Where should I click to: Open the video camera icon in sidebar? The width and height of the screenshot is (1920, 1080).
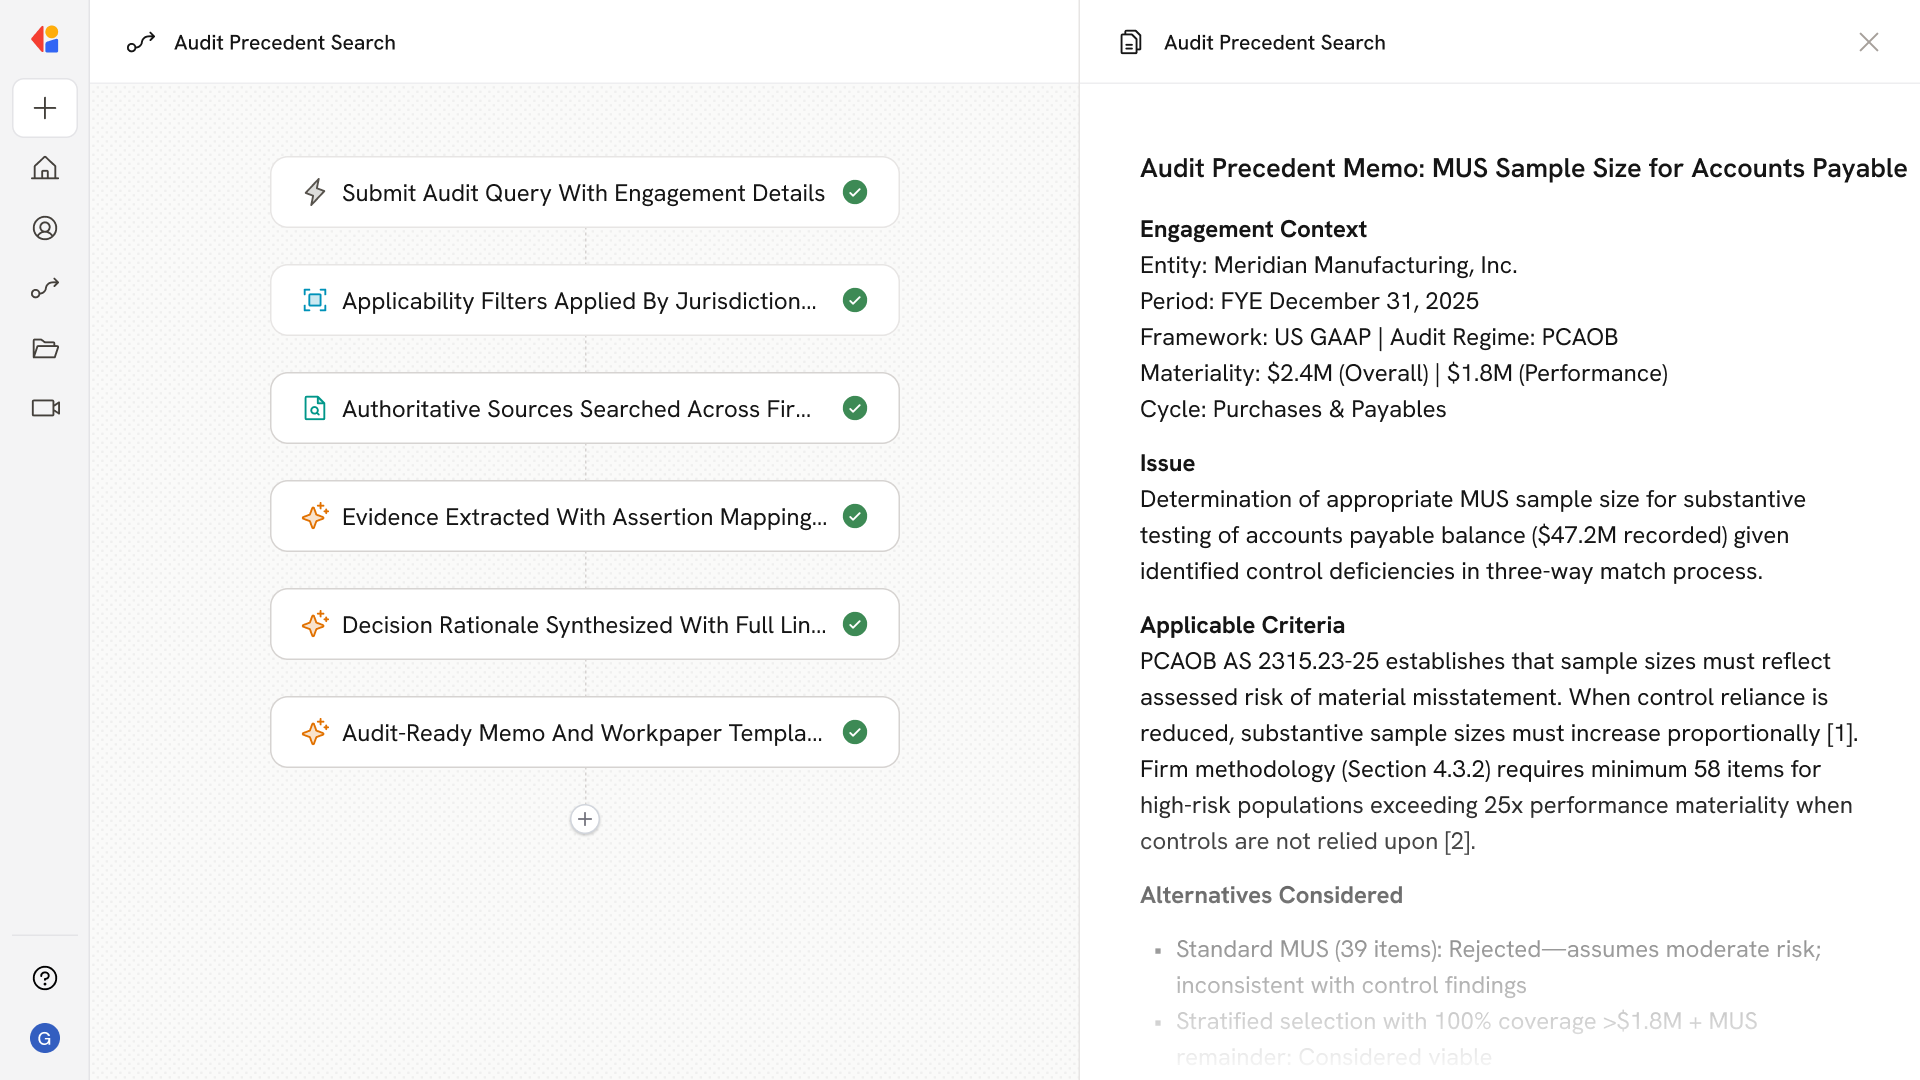point(45,408)
